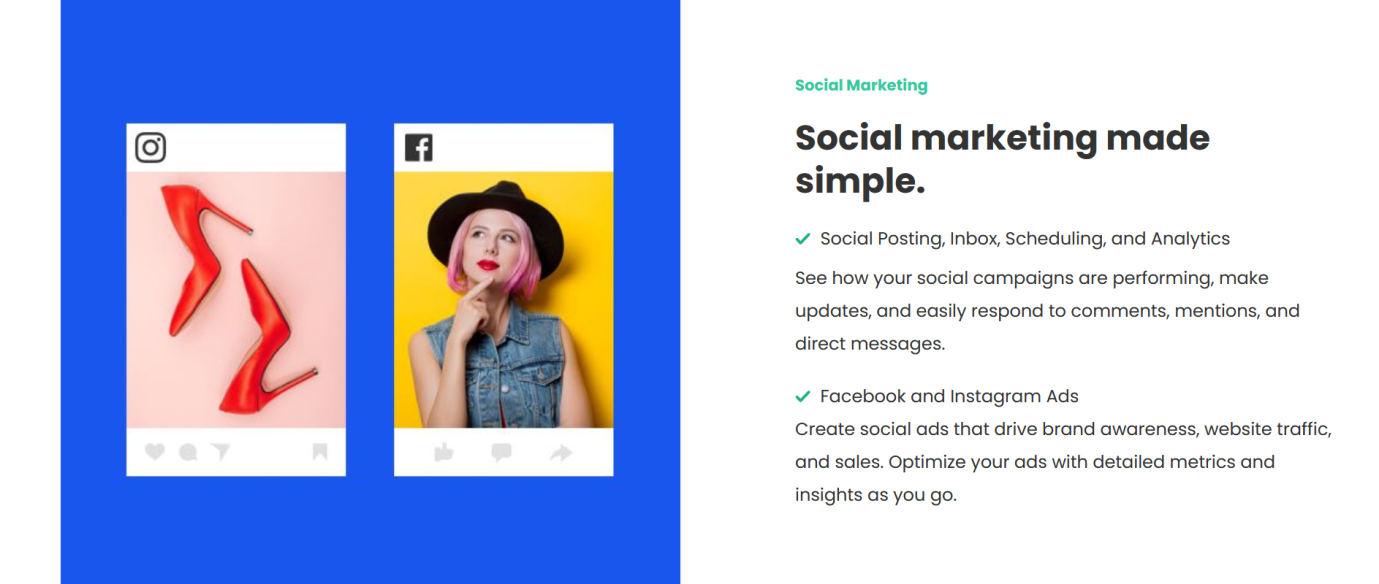Click the comment icon on Facebook card
Image resolution: width=1379 pixels, height=584 pixels.
[502, 453]
